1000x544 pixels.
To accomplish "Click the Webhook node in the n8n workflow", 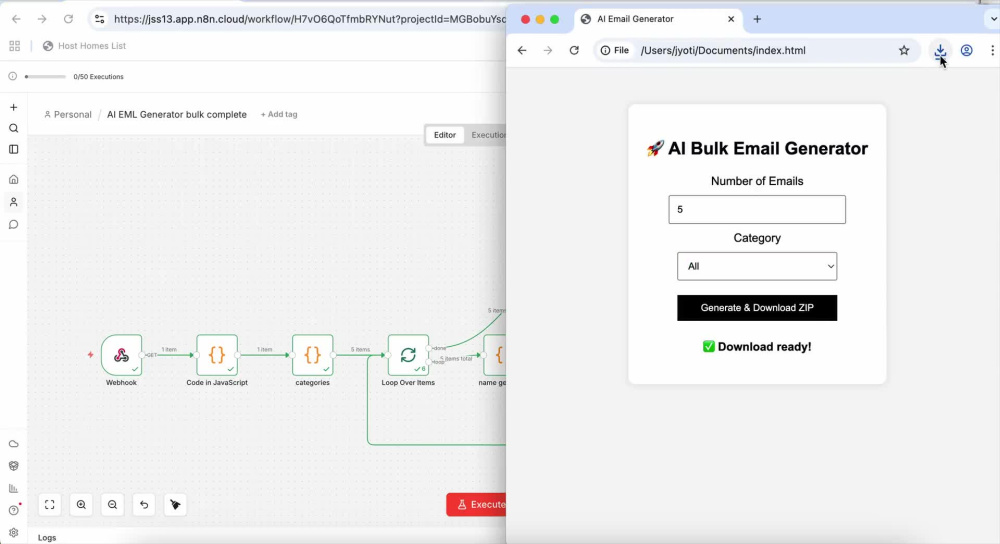I will click(x=121, y=355).
